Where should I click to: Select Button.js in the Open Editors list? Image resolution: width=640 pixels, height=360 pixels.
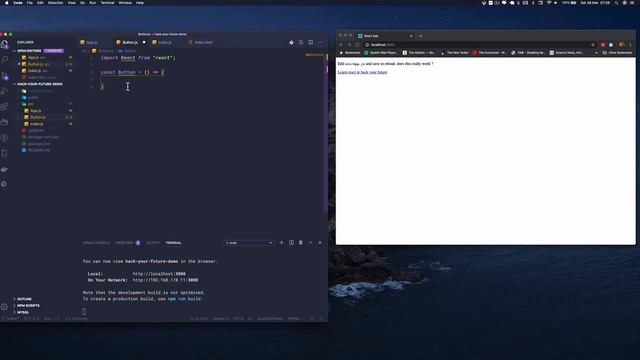point(39,64)
